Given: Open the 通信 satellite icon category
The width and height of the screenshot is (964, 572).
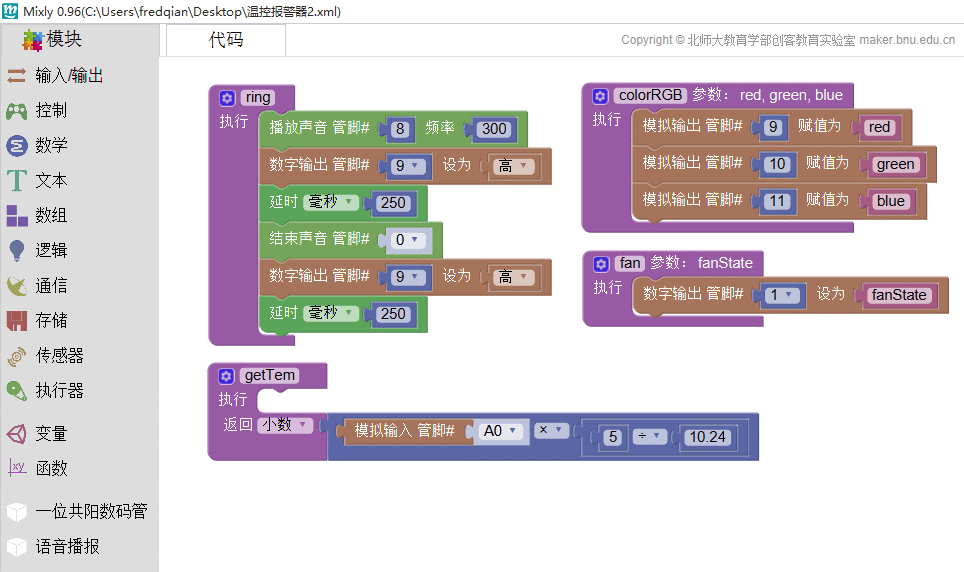Looking at the screenshot, I should tap(17, 286).
